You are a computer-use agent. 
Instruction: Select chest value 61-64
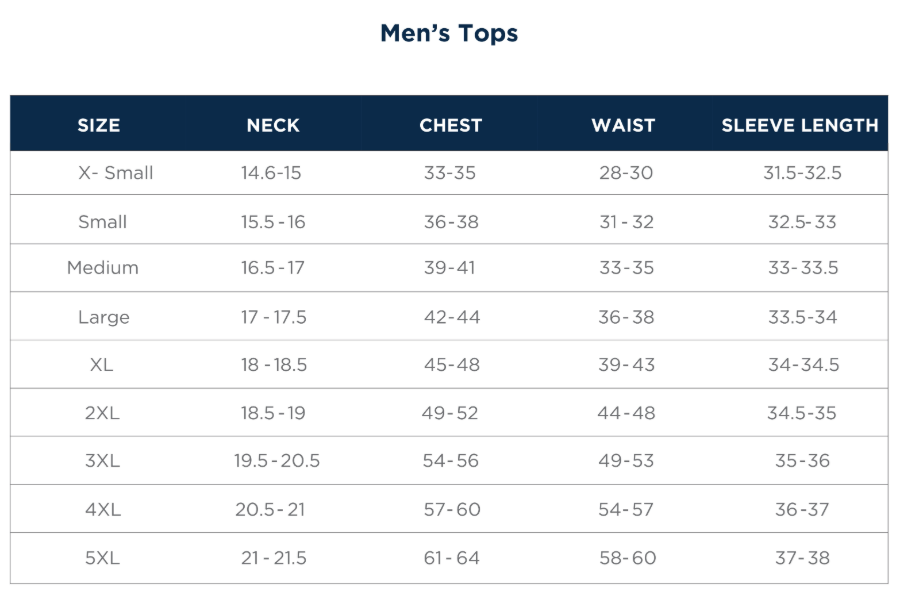[x=451, y=558]
